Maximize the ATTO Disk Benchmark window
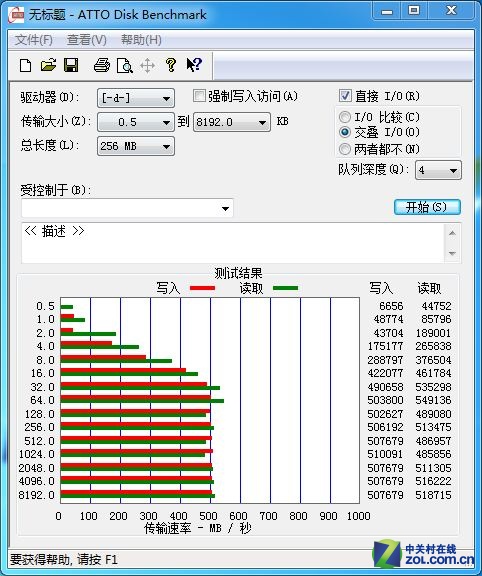Image resolution: width=482 pixels, height=576 pixels. [x=414, y=11]
